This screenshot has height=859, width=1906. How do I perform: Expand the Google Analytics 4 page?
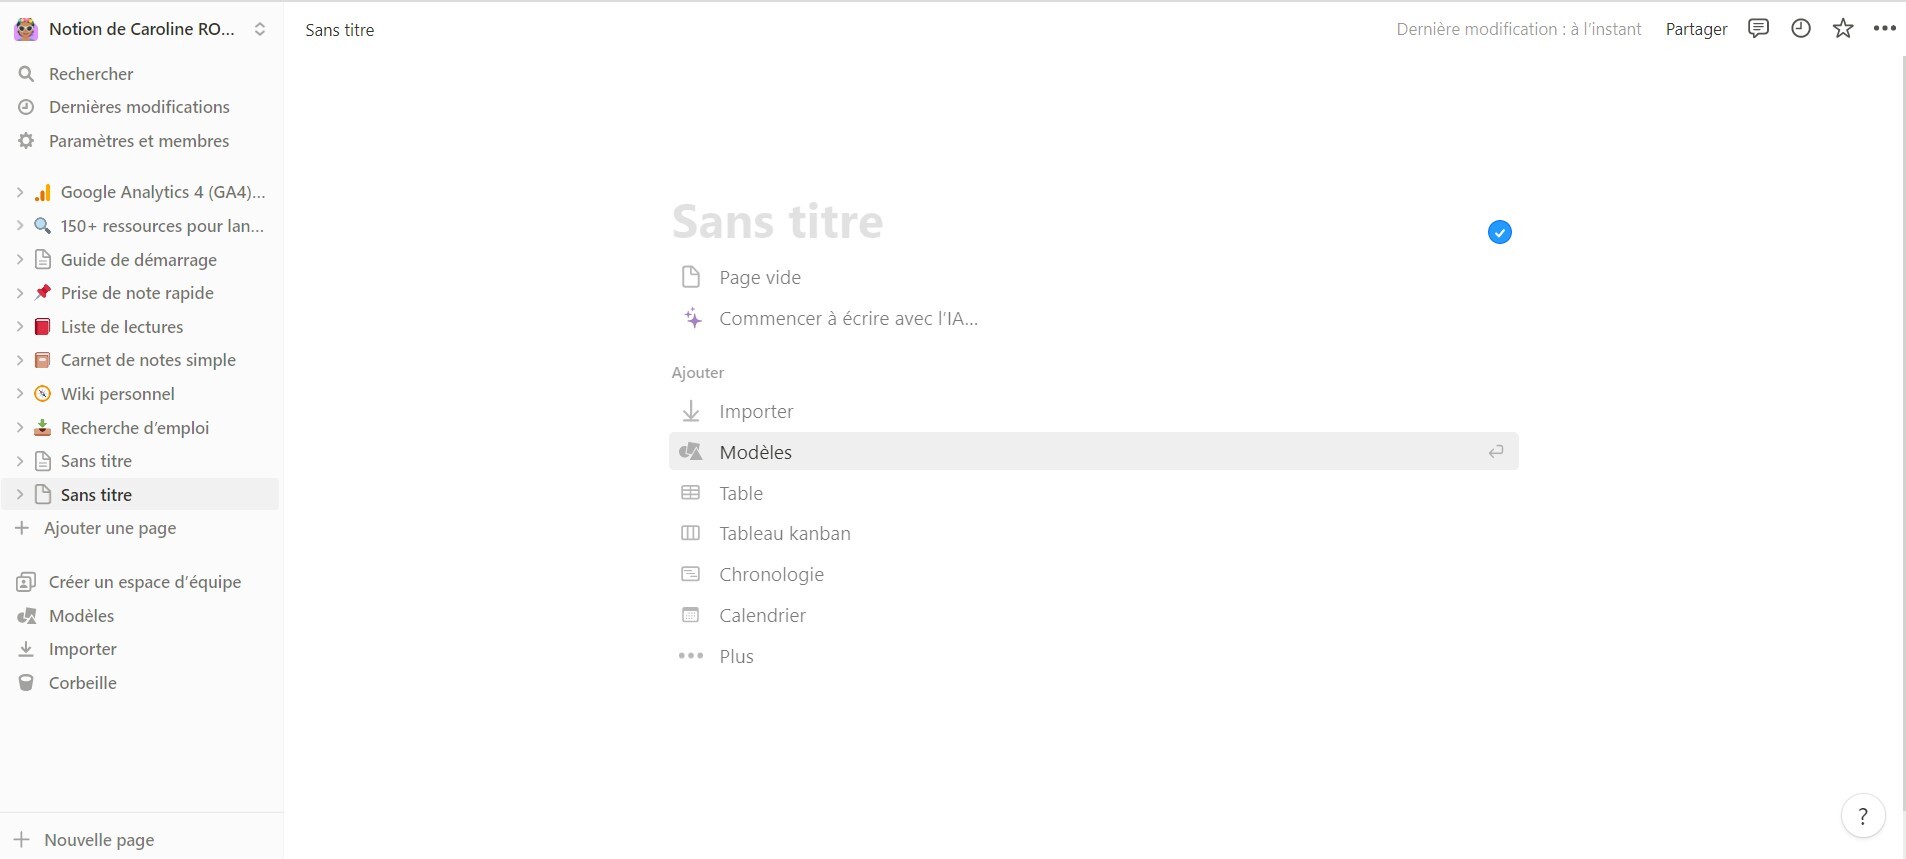(19, 192)
